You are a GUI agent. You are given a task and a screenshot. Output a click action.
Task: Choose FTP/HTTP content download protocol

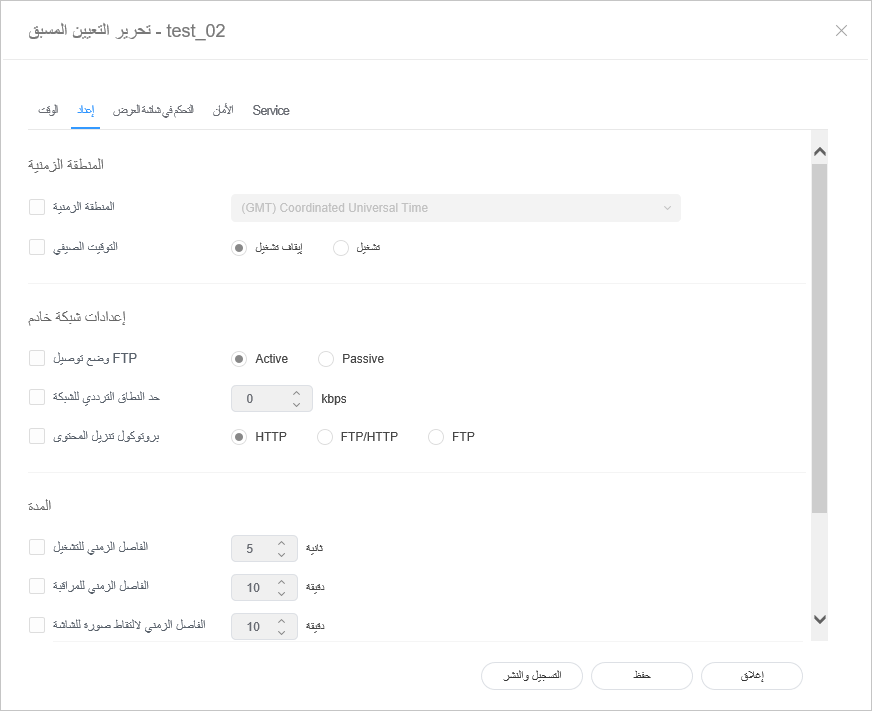click(x=324, y=437)
